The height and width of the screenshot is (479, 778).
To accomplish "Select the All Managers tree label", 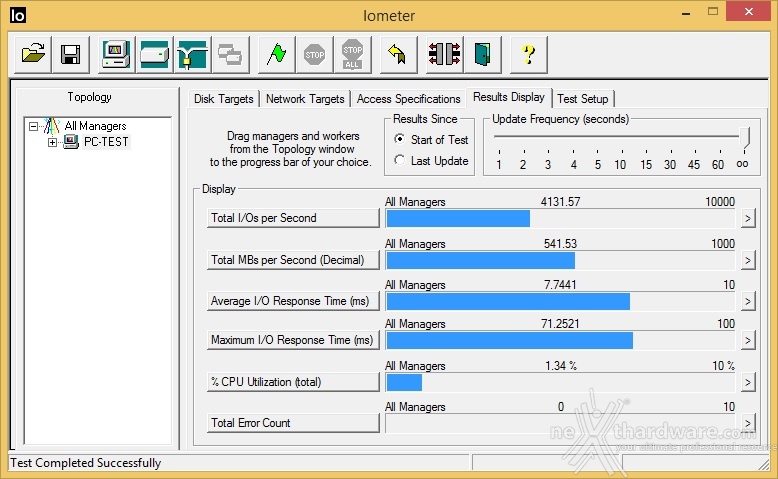I will point(95,126).
